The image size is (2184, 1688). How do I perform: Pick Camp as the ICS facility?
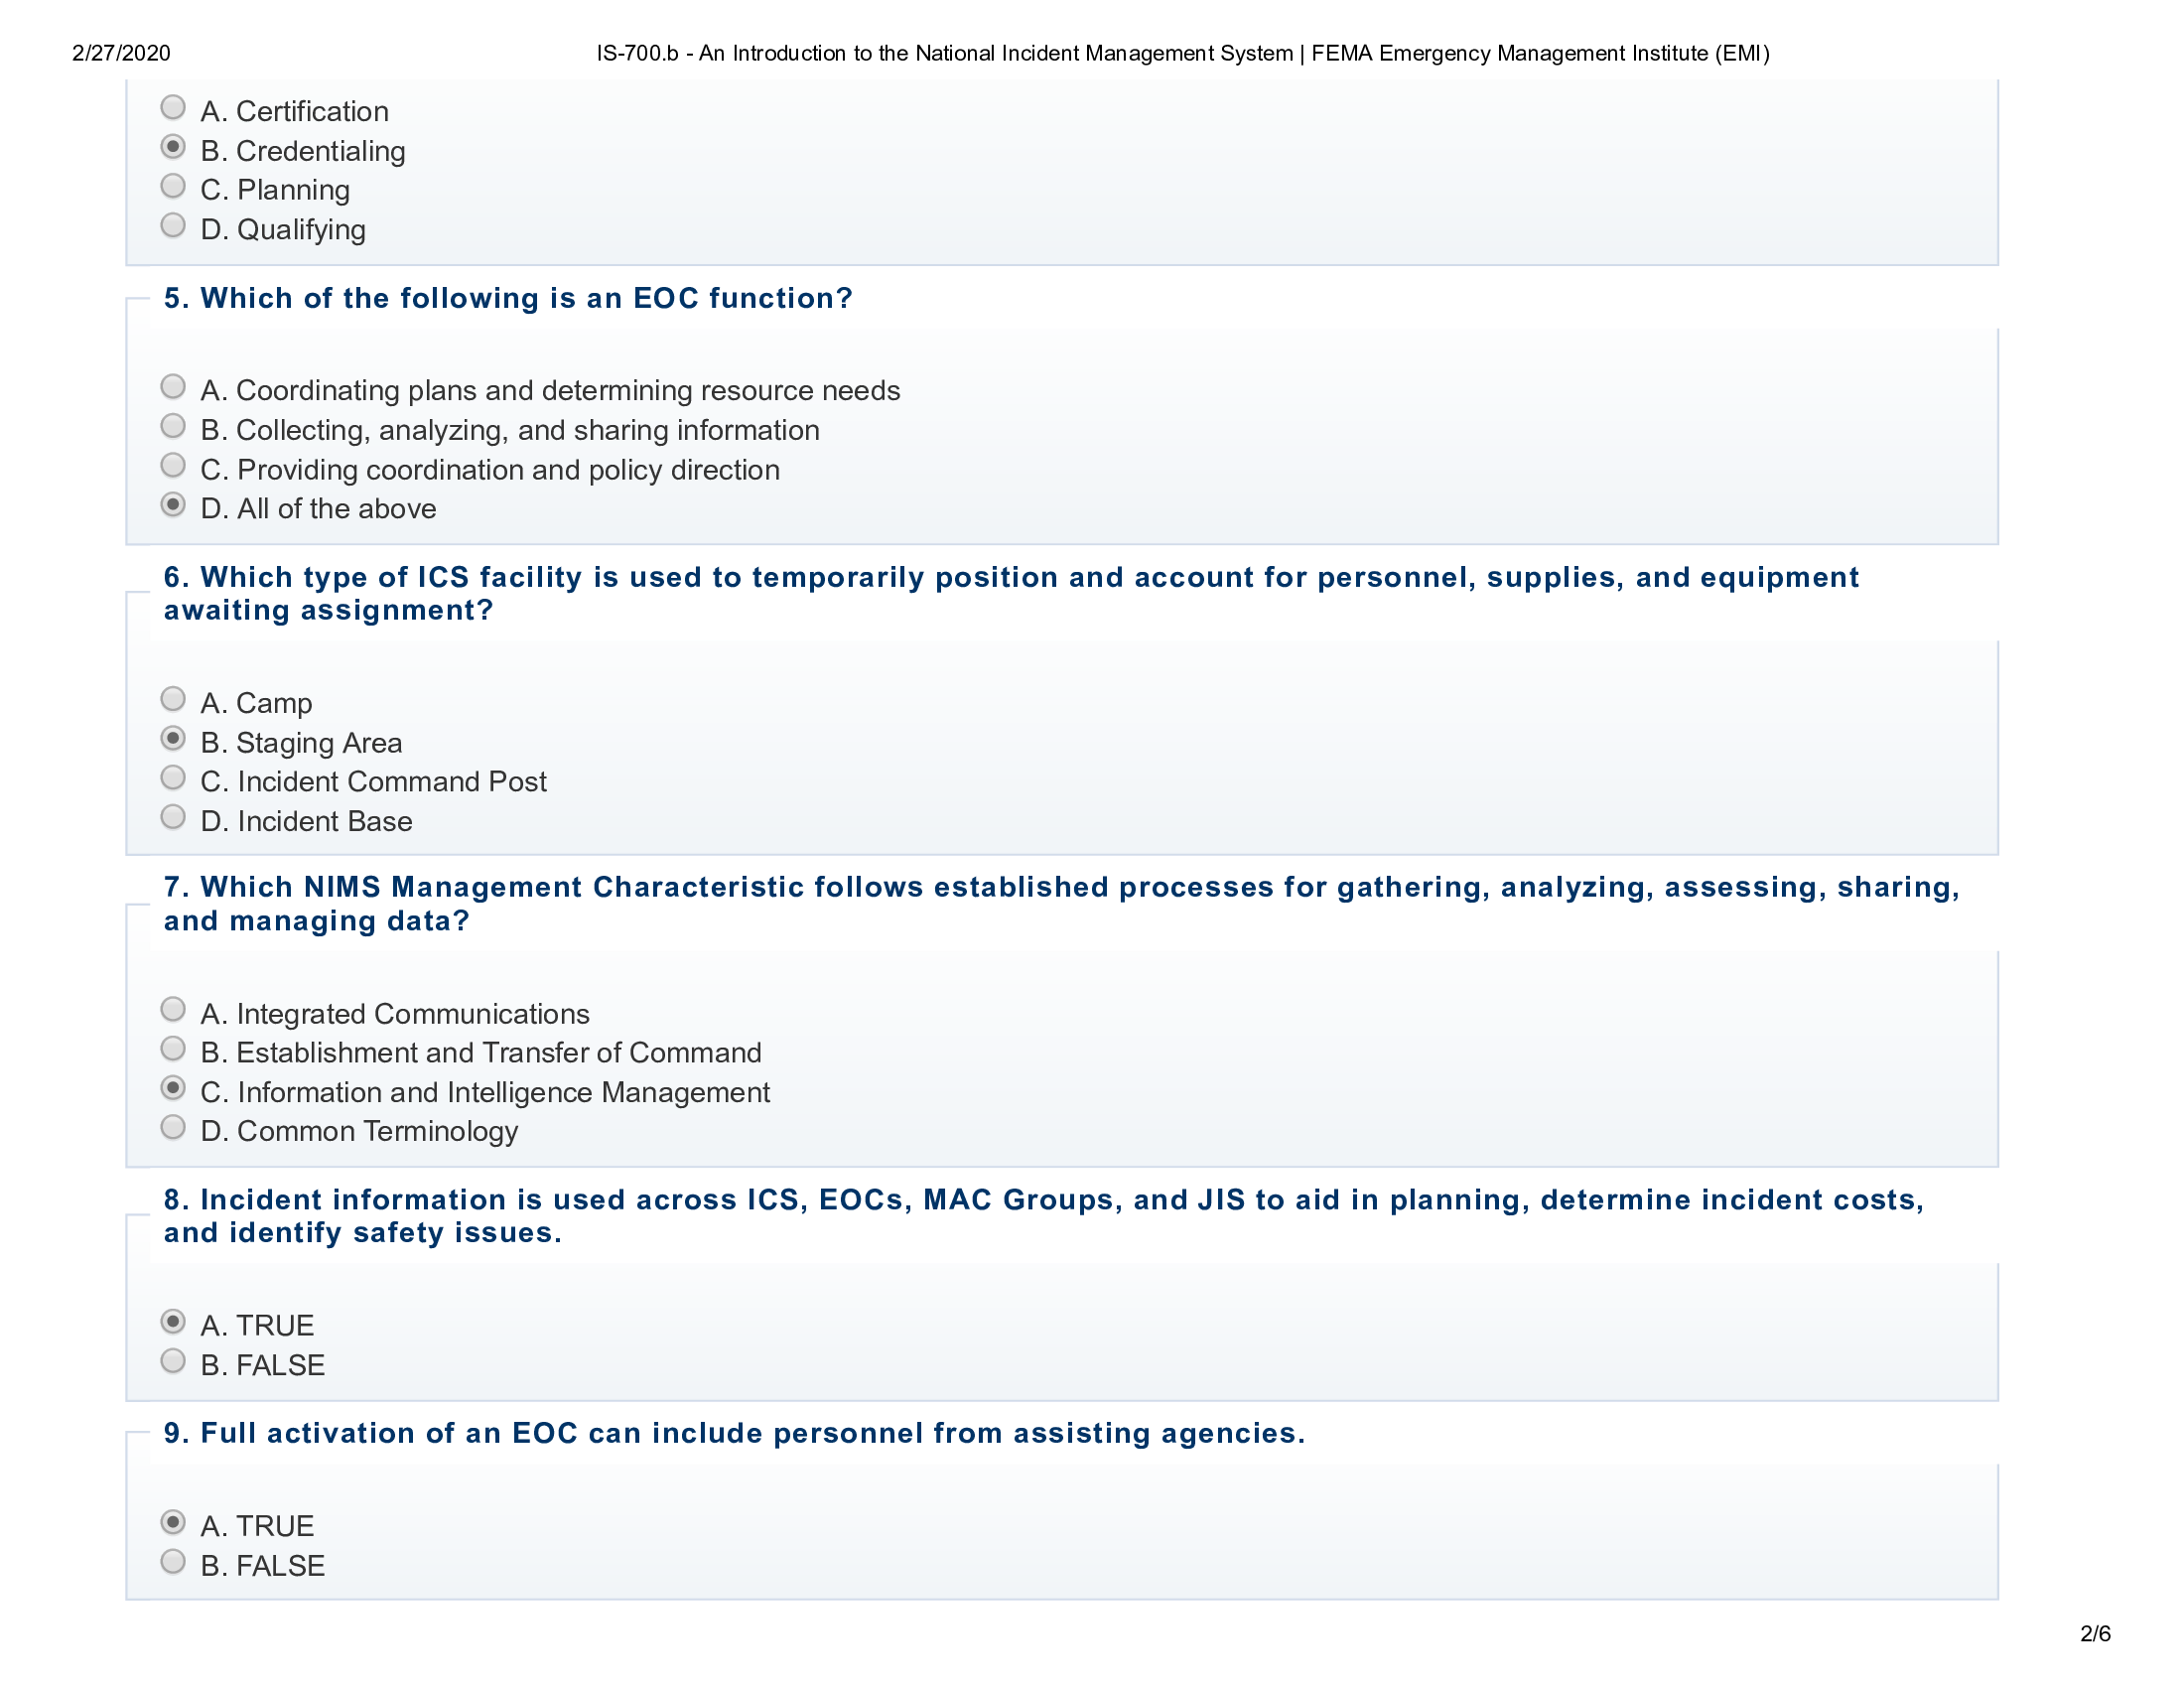click(173, 698)
